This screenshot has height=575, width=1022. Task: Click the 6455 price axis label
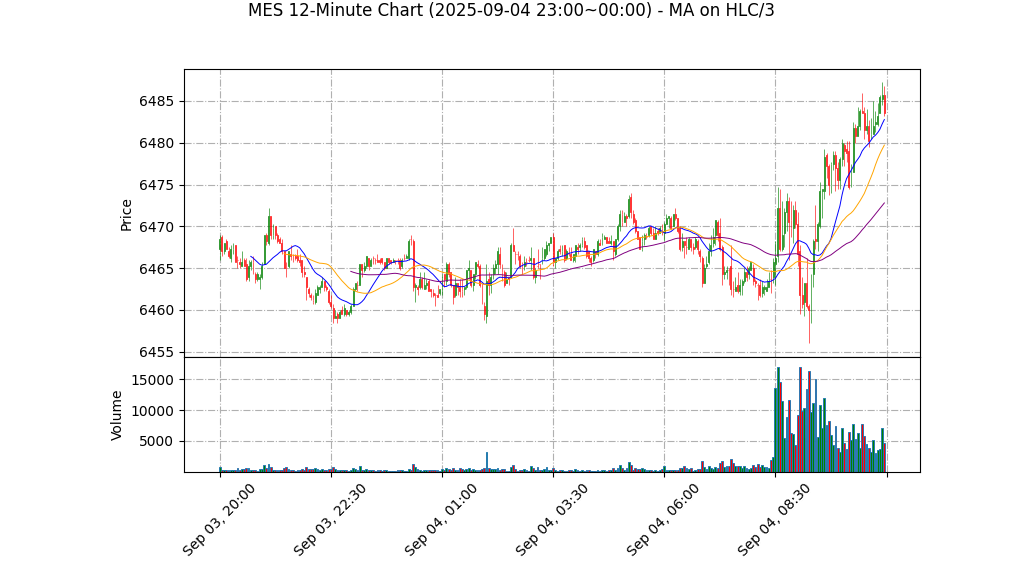(x=157, y=352)
